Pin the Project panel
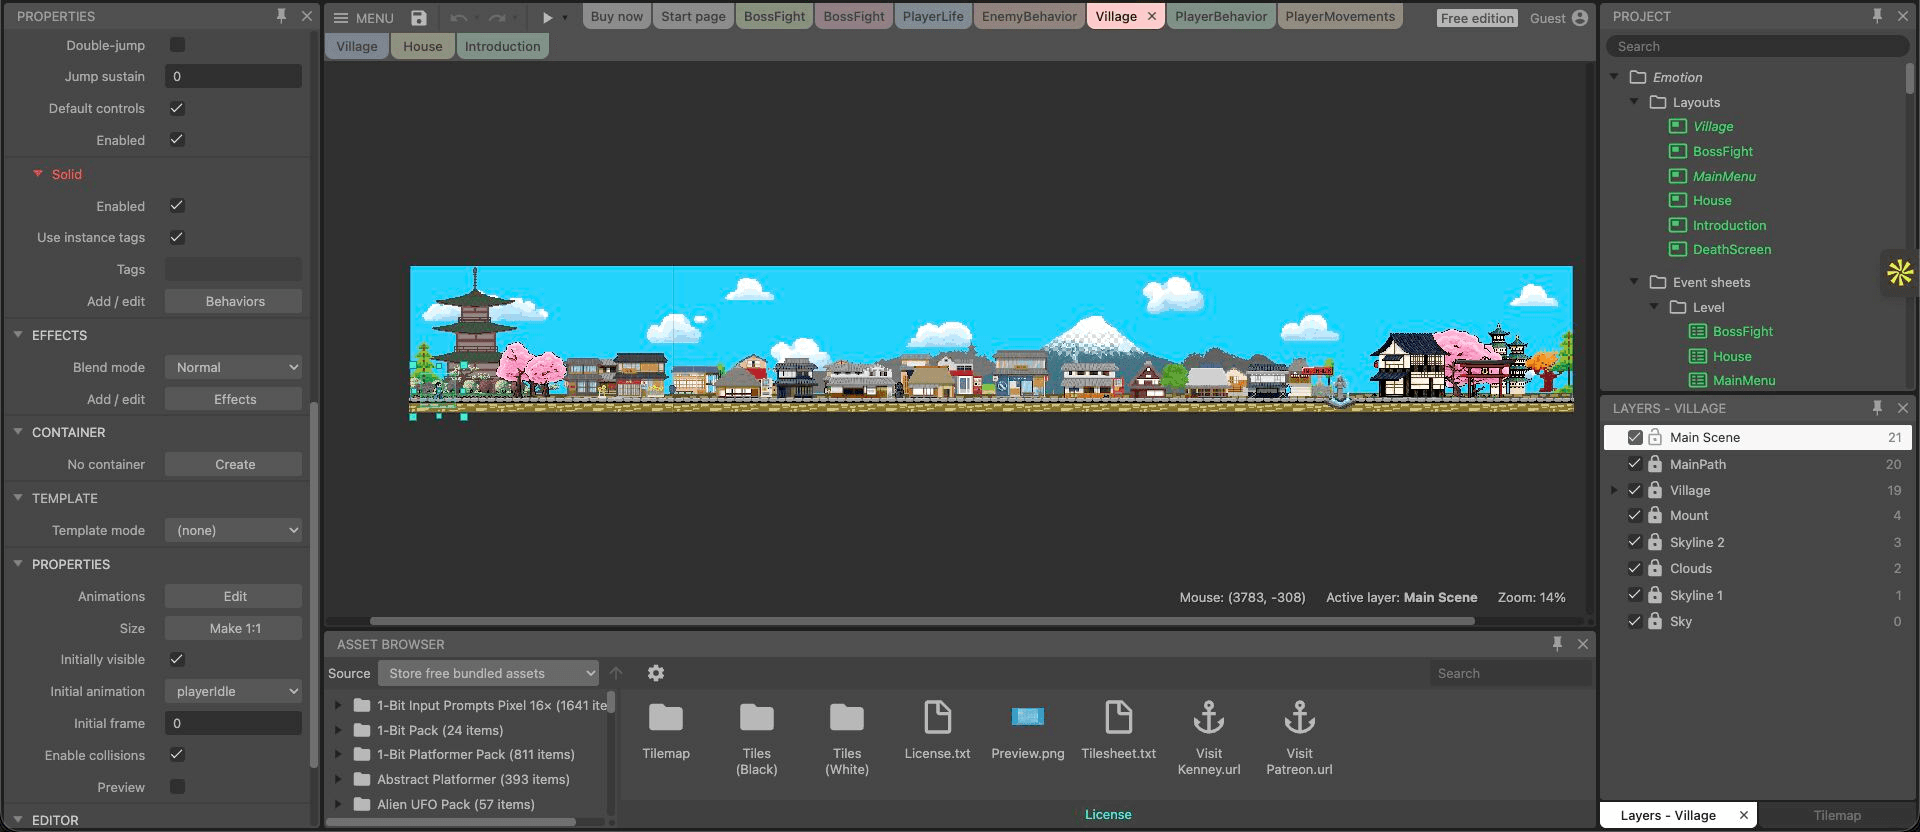 [x=1877, y=16]
